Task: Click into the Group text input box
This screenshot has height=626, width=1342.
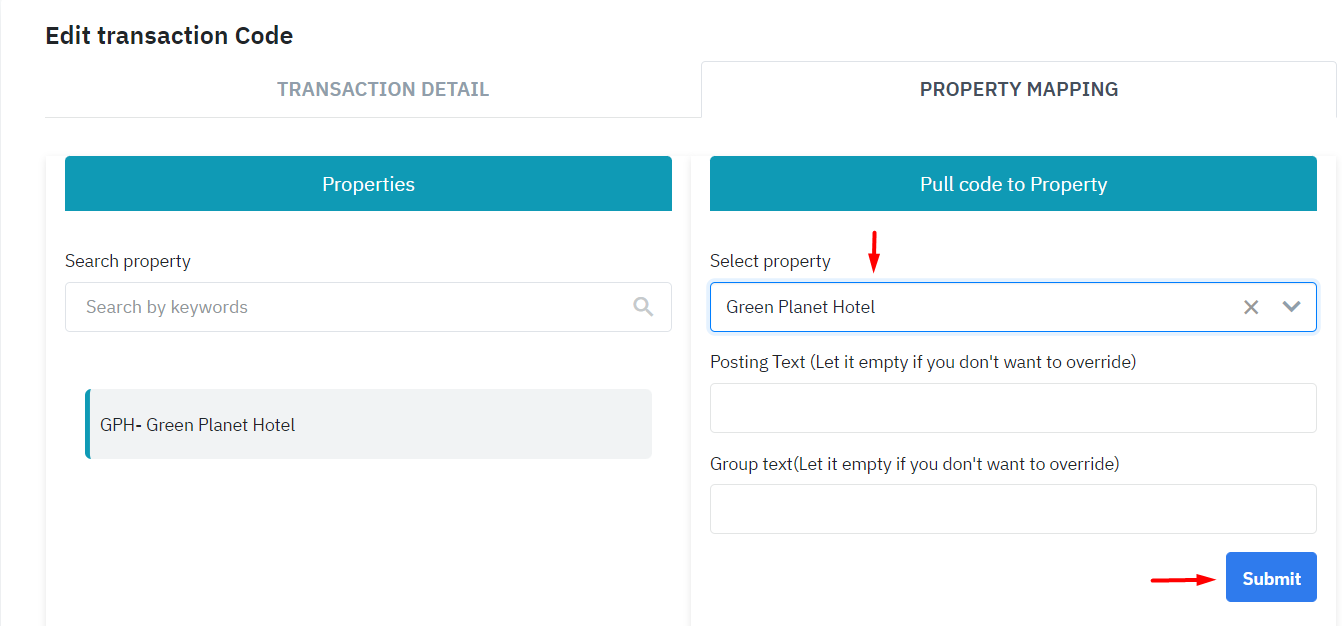Action: click(x=1013, y=509)
